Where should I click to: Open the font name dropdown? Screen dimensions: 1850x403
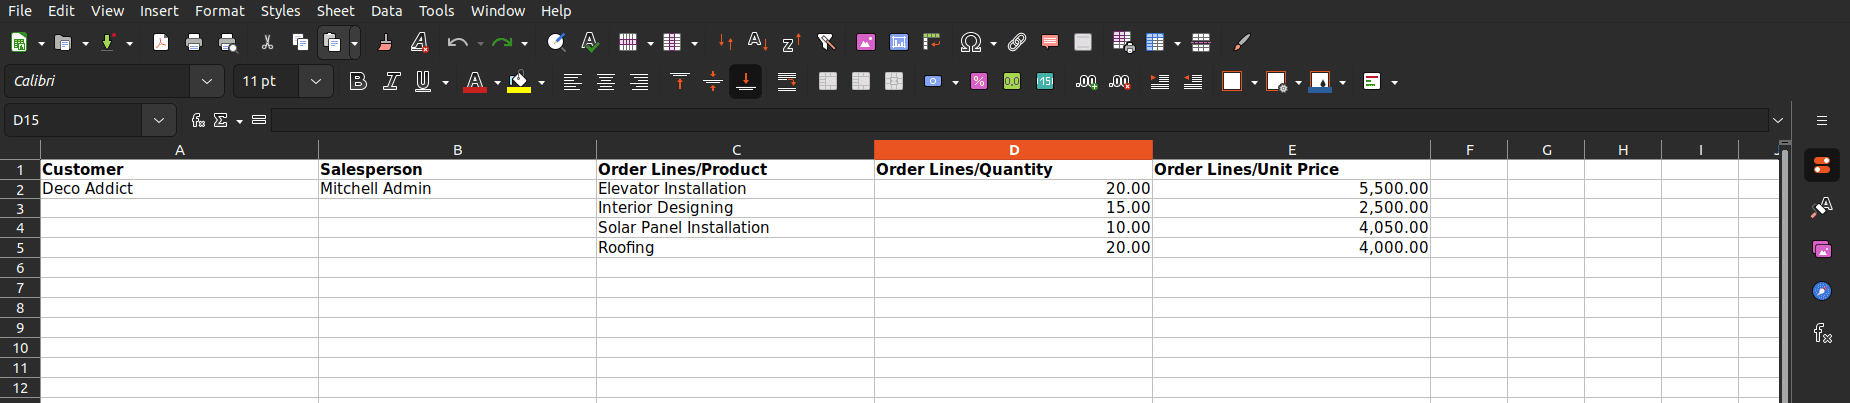pos(206,81)
